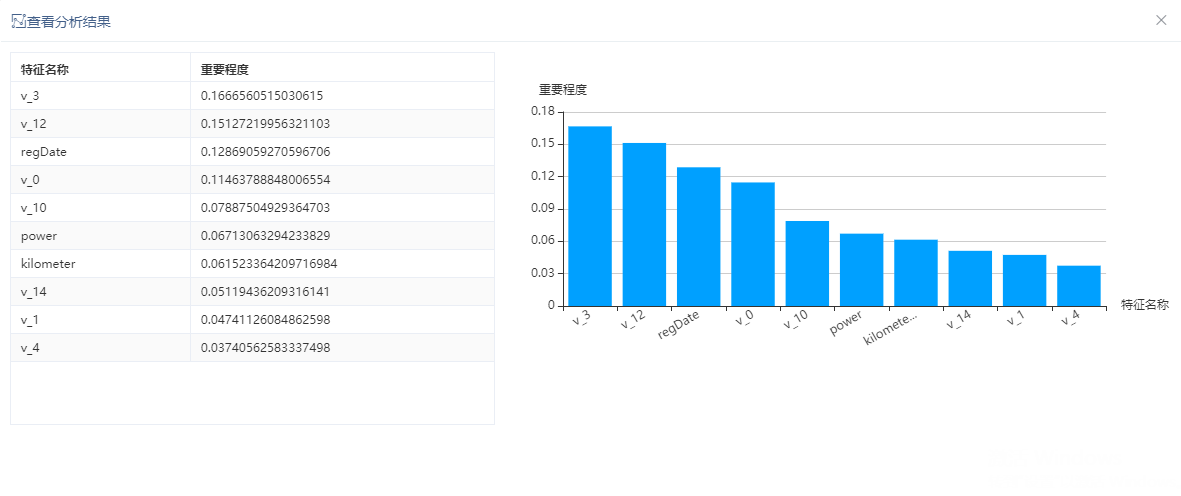Click the v_3 bar in chart
Viewport: 1181px width, 496px height.
(590, 216)
